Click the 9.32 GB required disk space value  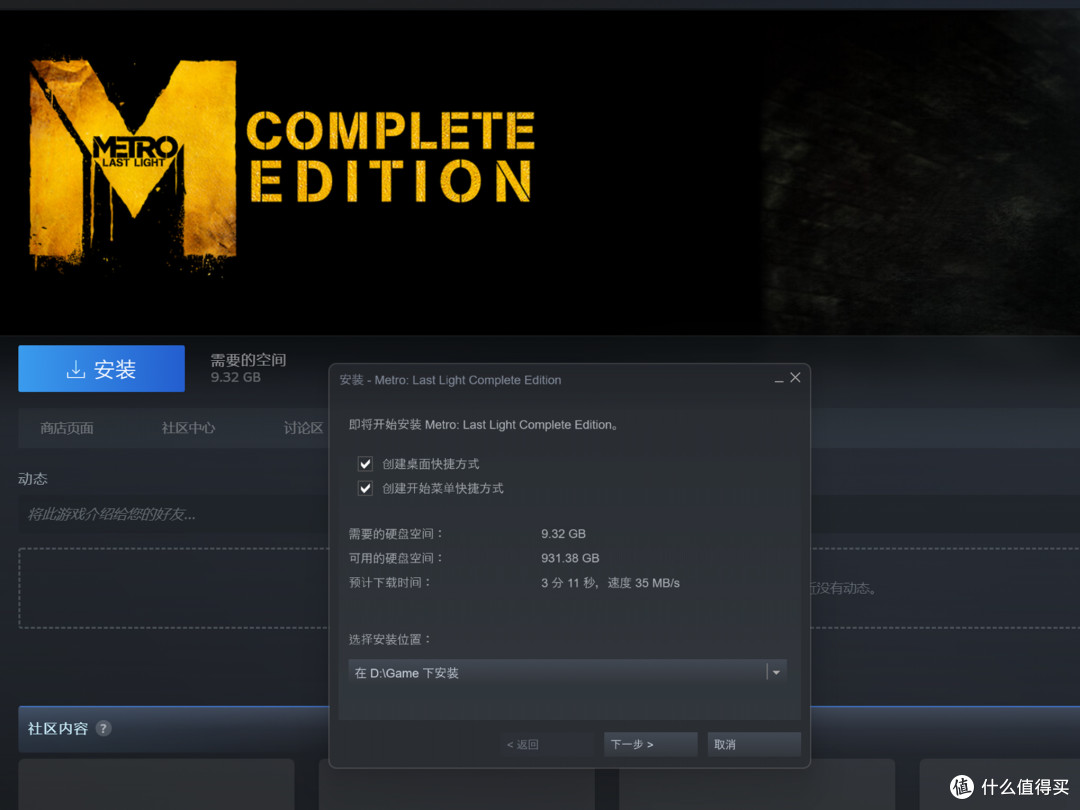click(x=563, y=534)
